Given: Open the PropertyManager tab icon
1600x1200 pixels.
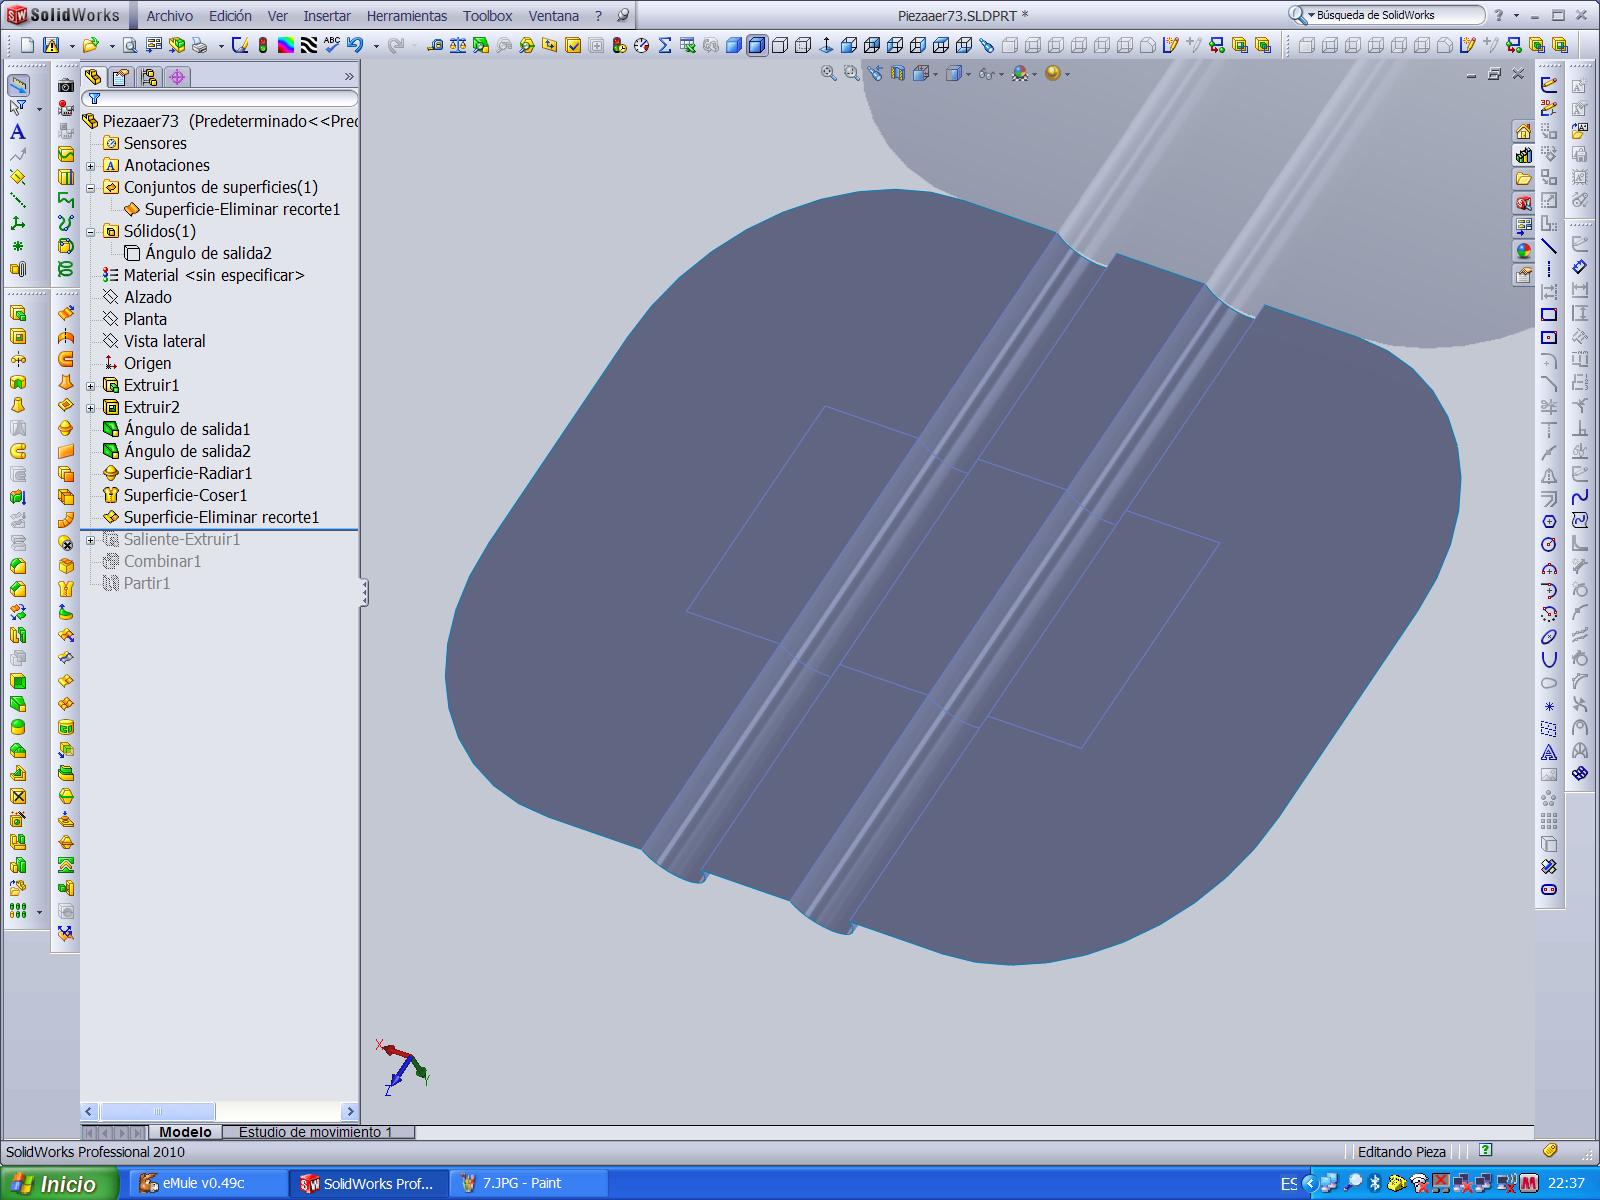Looking at the screenshot, I should [x=121, y=77].
